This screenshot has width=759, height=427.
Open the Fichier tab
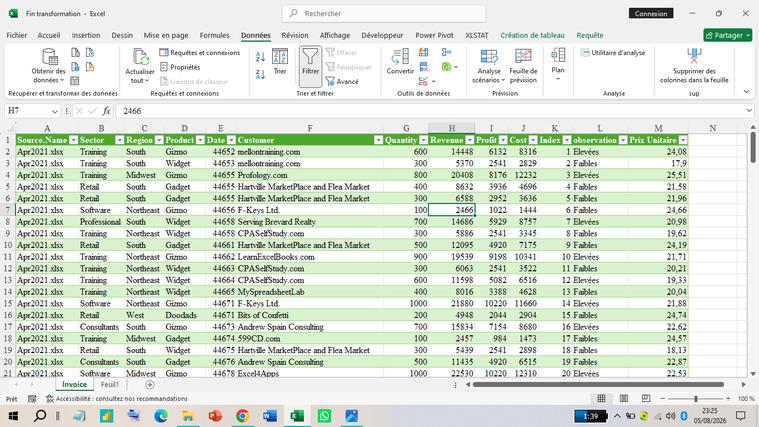point(16,35)
